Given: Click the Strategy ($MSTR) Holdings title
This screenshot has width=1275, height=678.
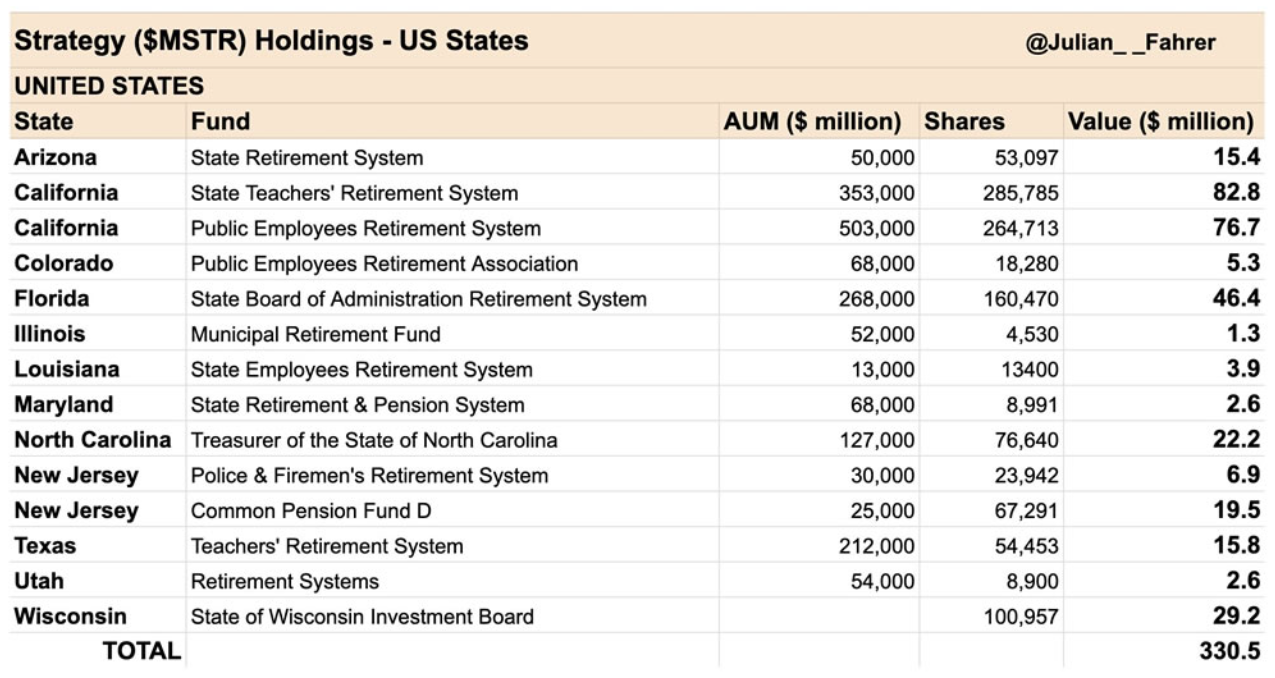Looking at the screenshot, I should (x=271, y=41).
